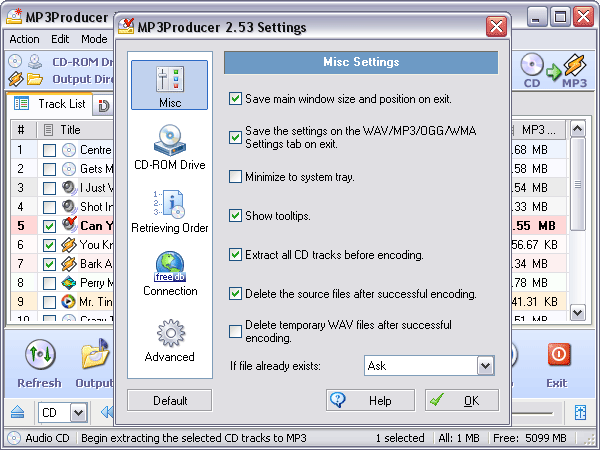Click the track list vertical scrollbar thumb
The image size is (600, 450).
click(x=577, y=184)
